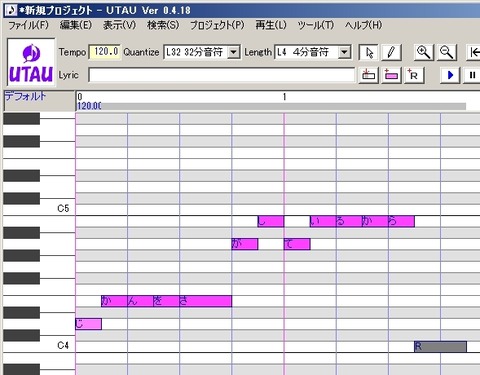This screenshot has height=375, width=480.
Task: Select the か note before ら
Action: click(x=375, y=221)
